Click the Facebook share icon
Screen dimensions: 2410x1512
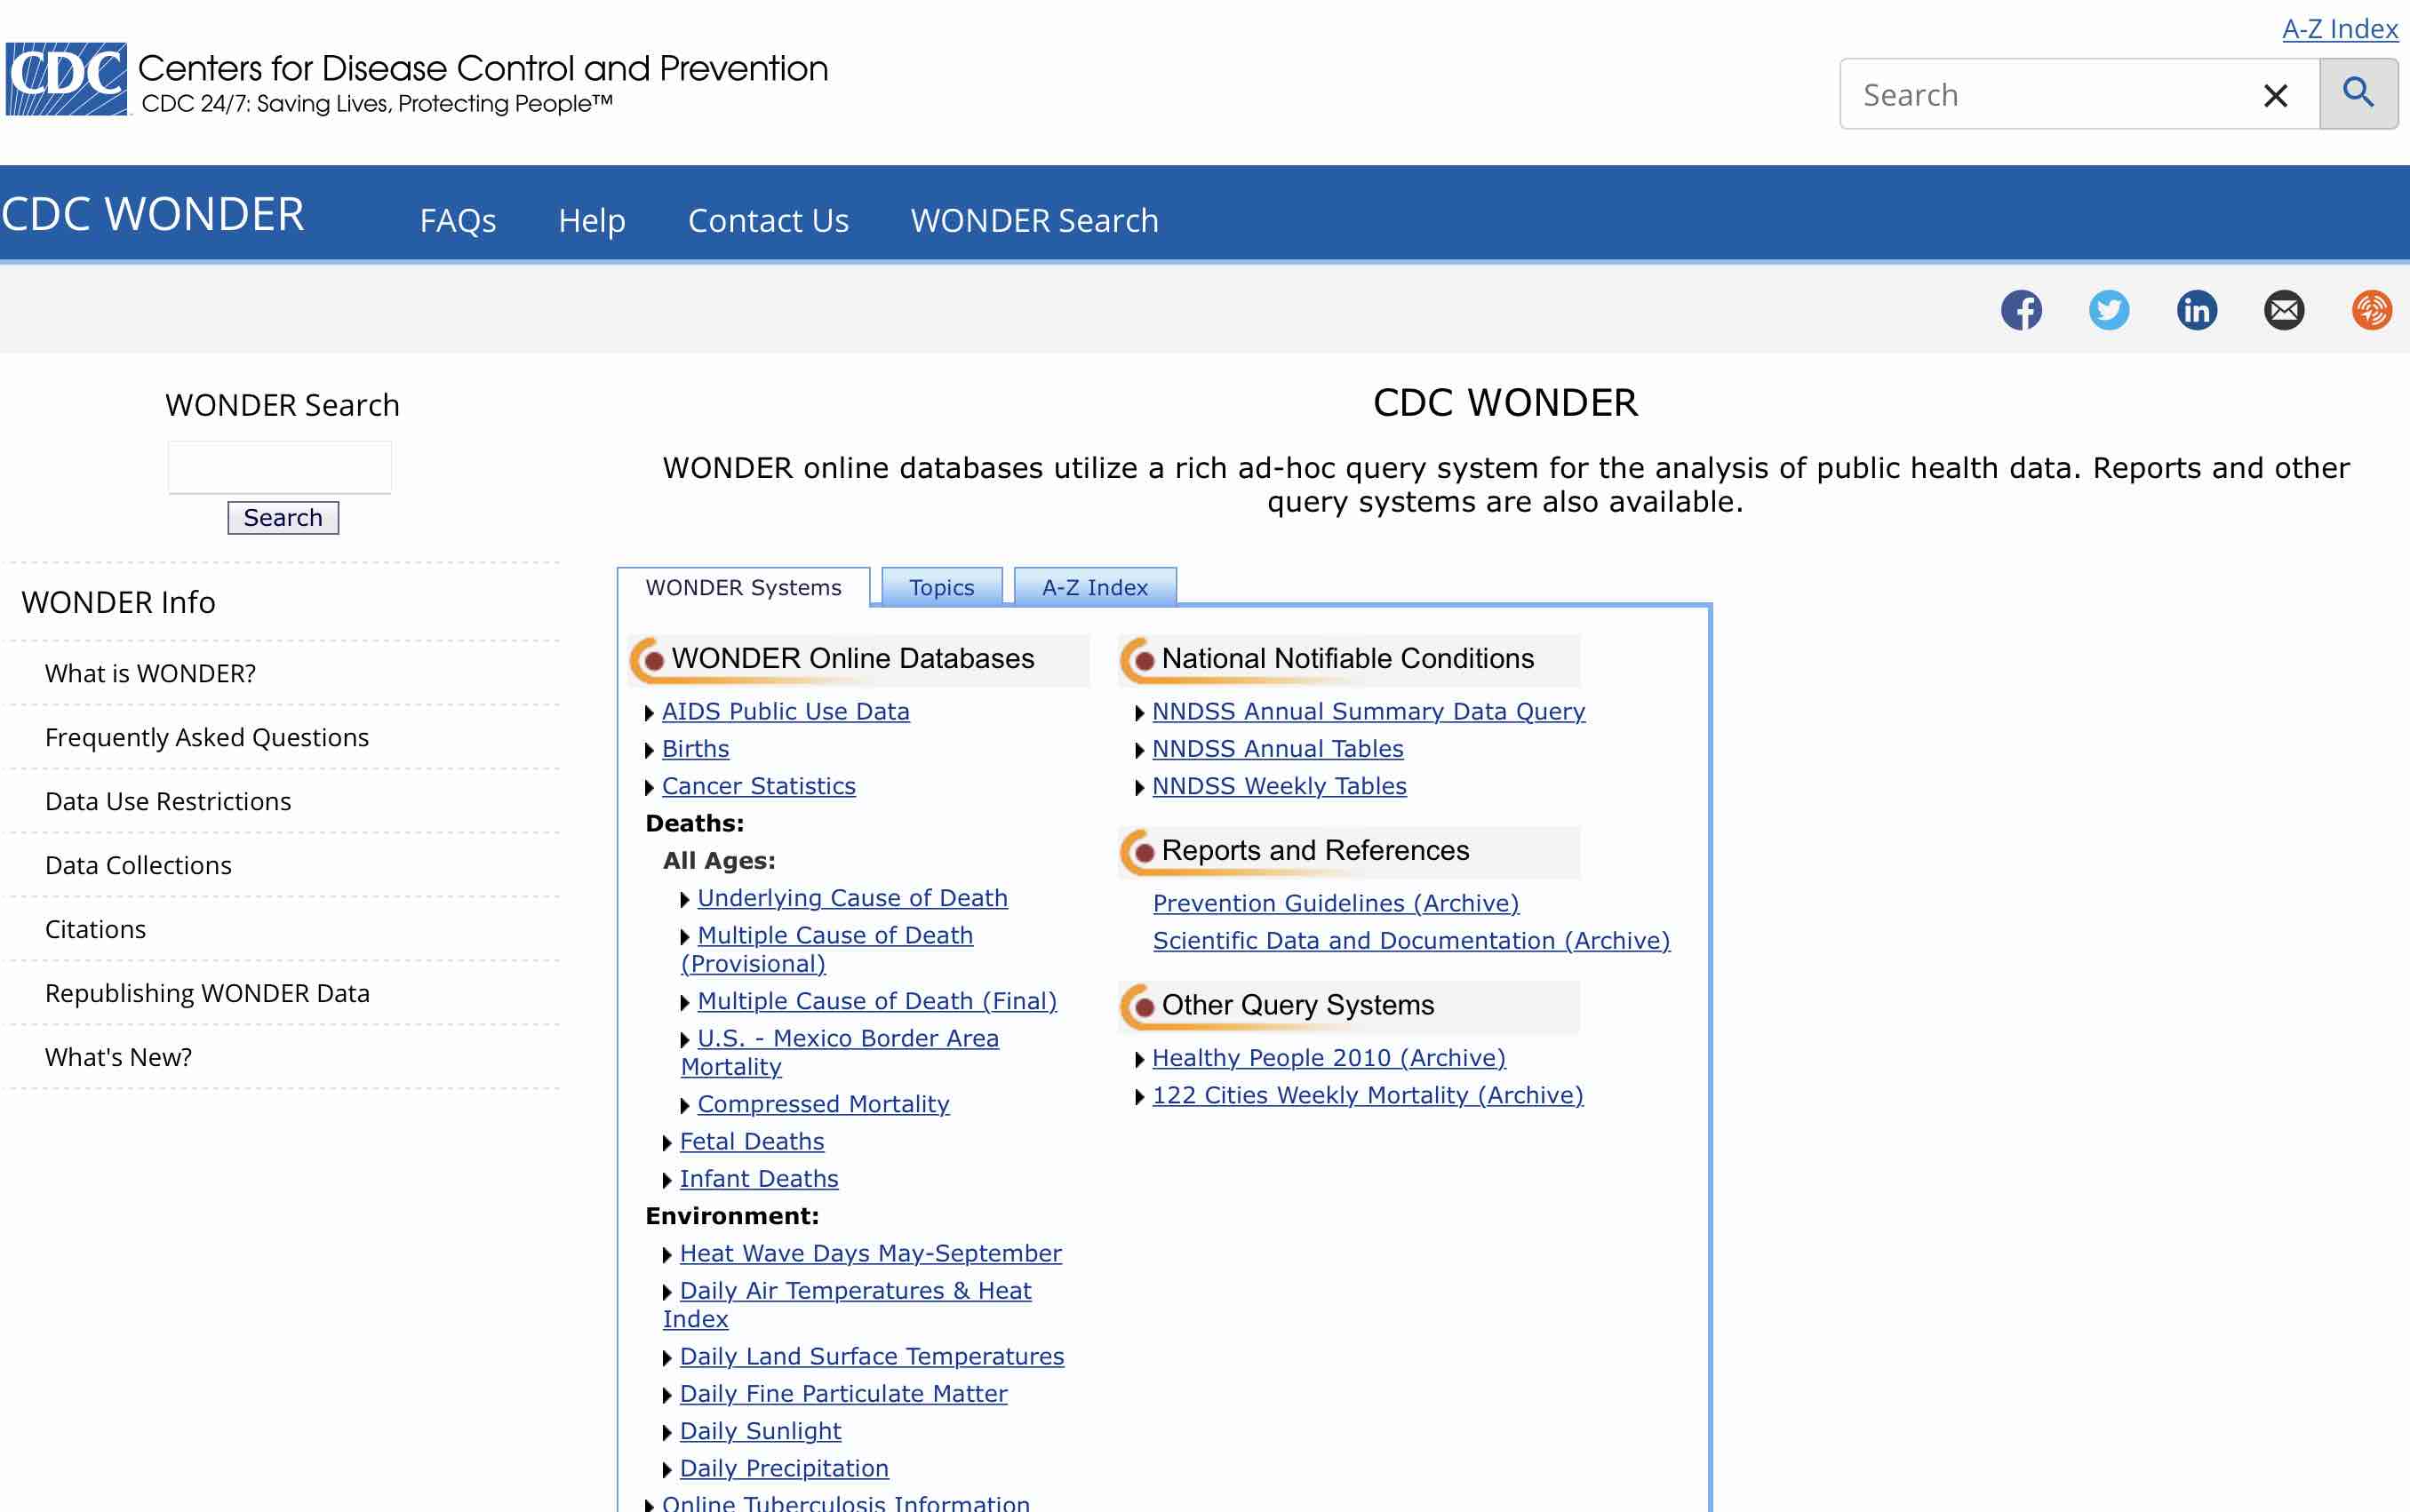(x=2022, y=308)
